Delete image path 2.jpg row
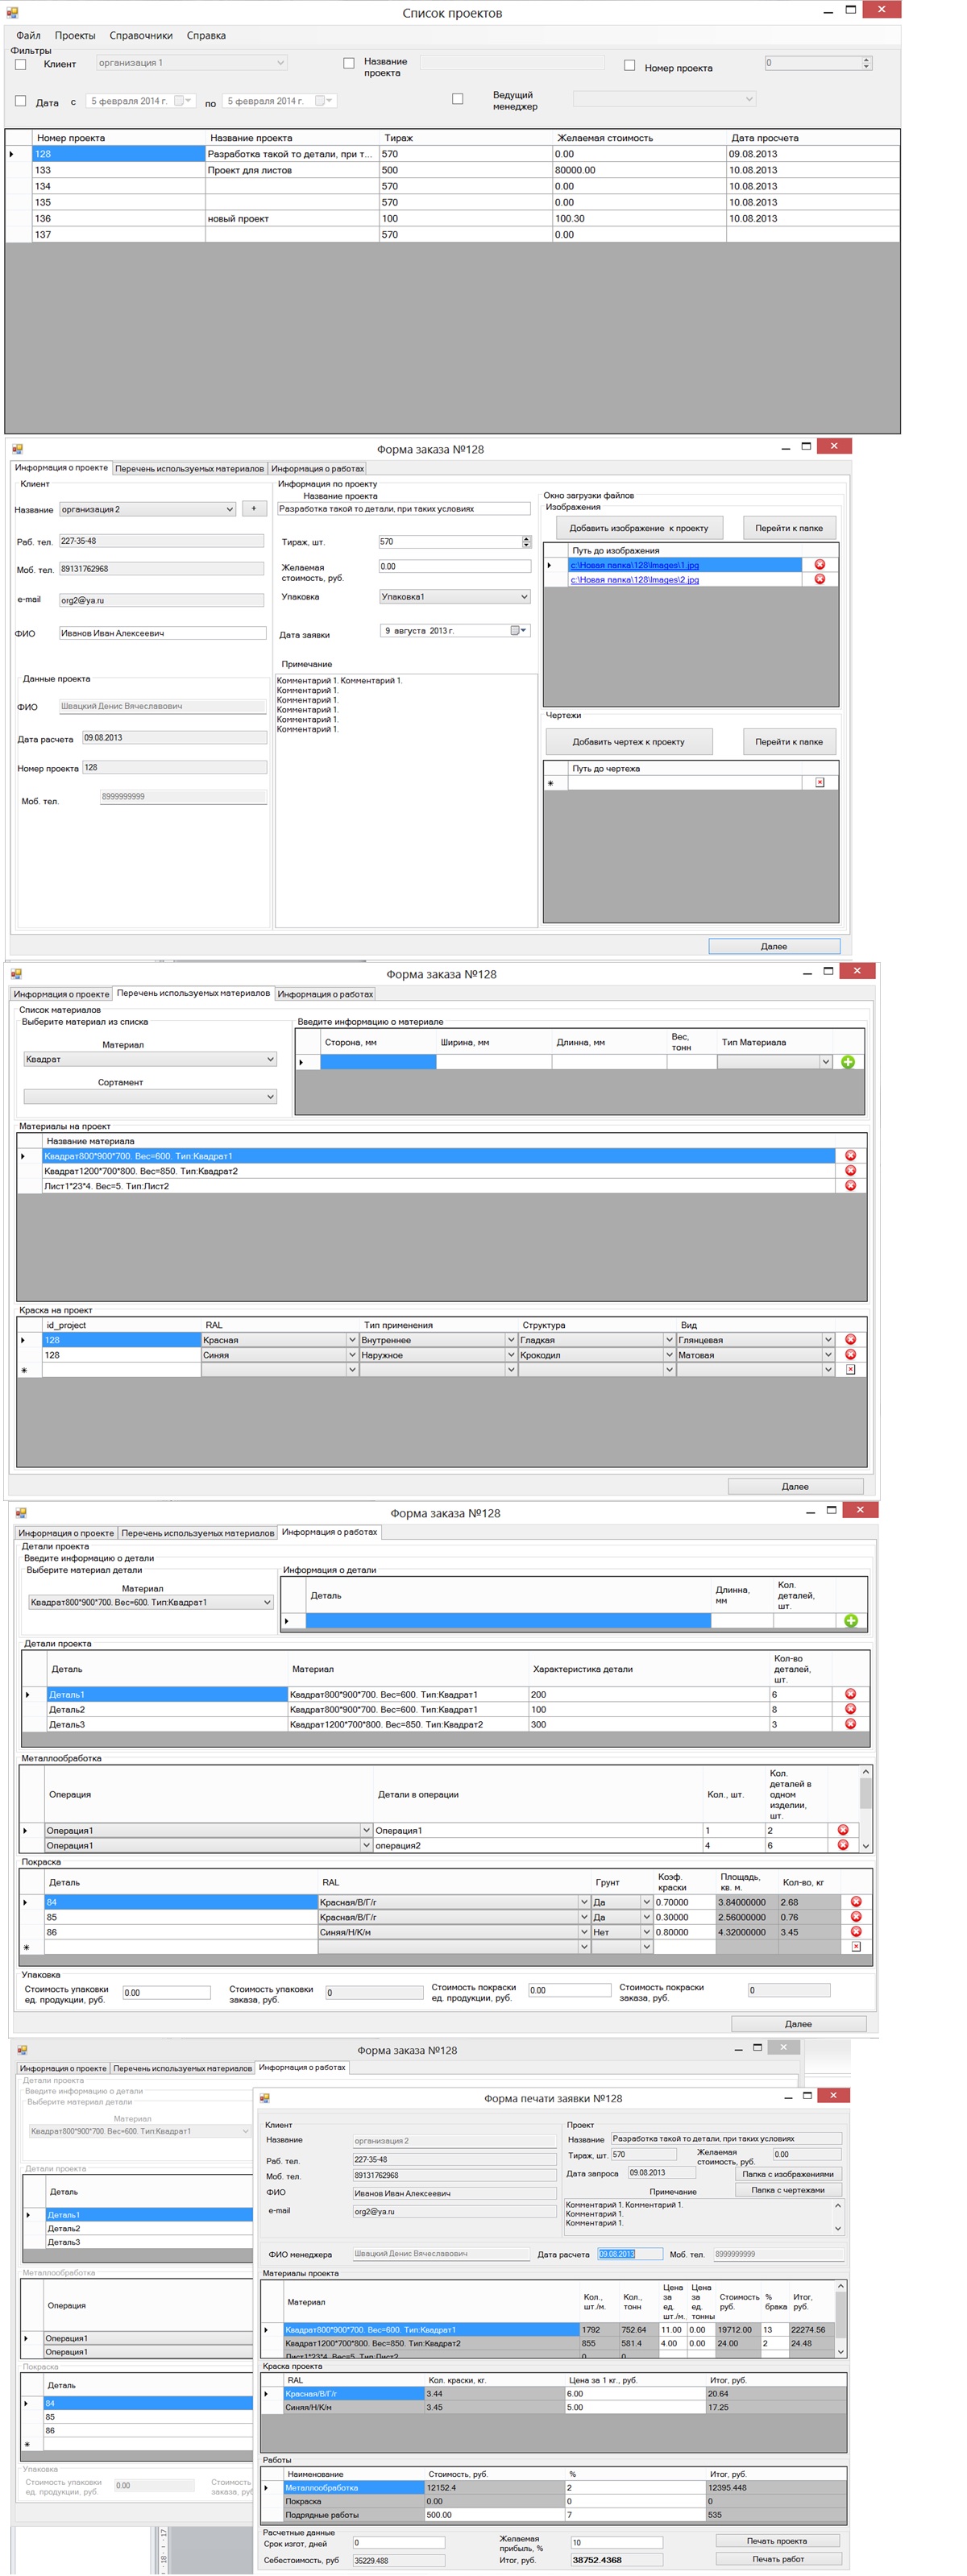Viewport: 967px width, 2576px height. (819, 579)
